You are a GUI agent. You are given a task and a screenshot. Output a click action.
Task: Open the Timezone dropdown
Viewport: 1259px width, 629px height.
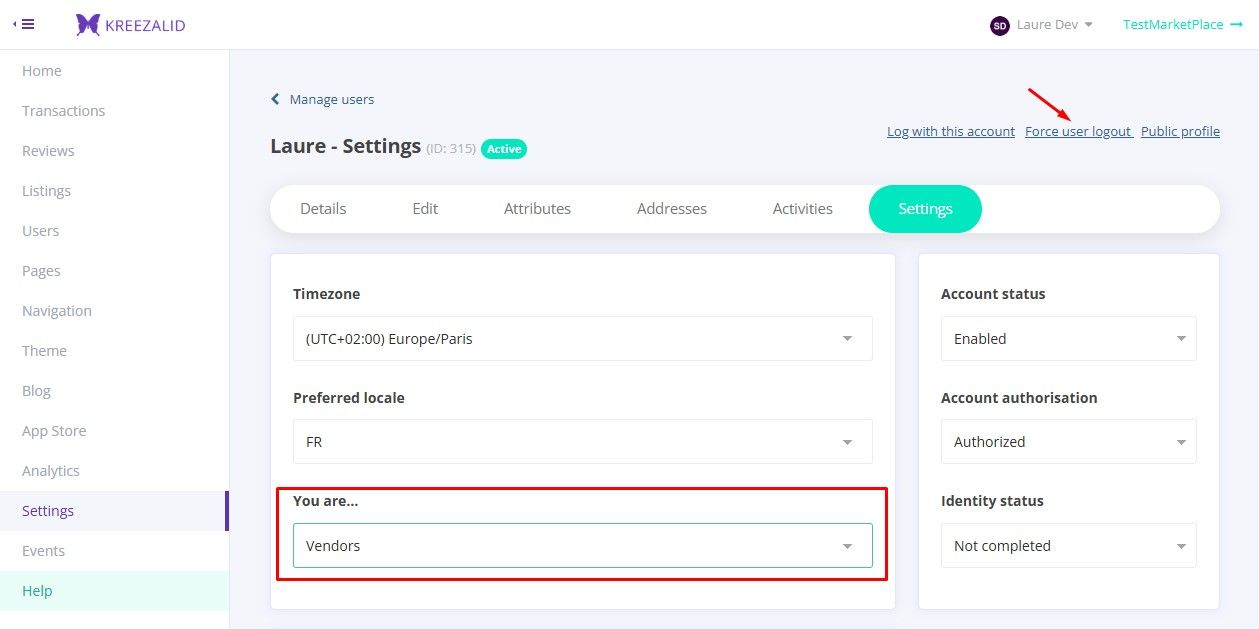[583, 339]
